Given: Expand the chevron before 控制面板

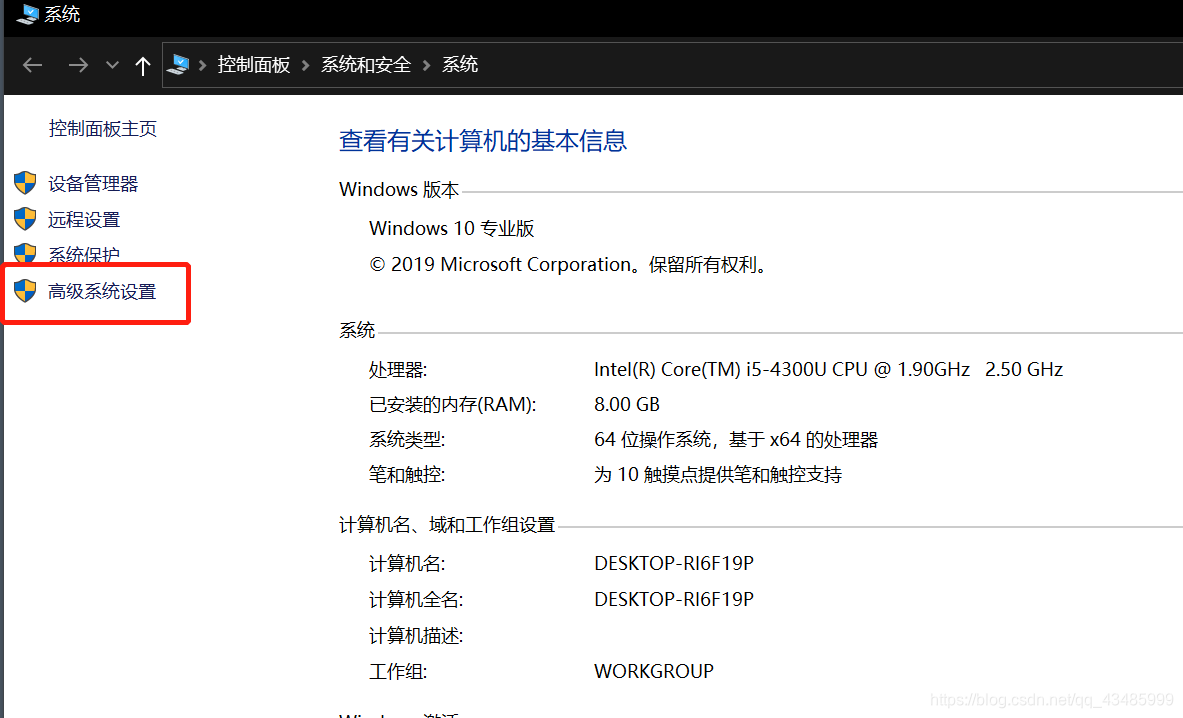Looking at the screenshot, I should click(202, 66).
